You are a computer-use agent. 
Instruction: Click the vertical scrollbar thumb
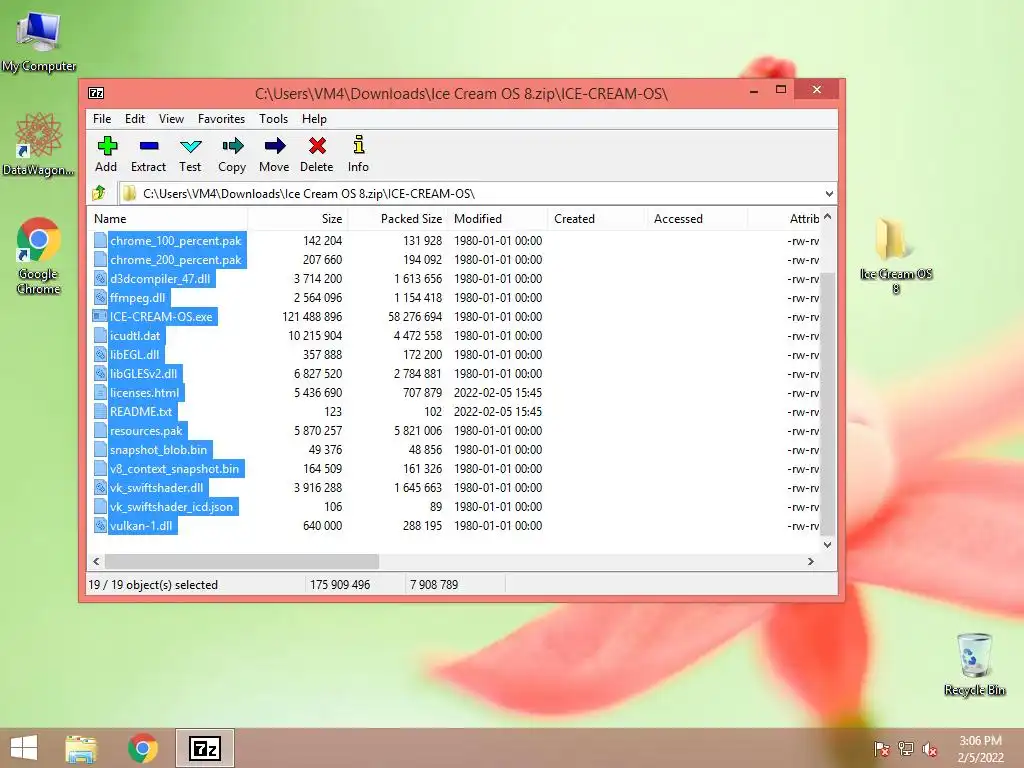(x=827, y=403)
